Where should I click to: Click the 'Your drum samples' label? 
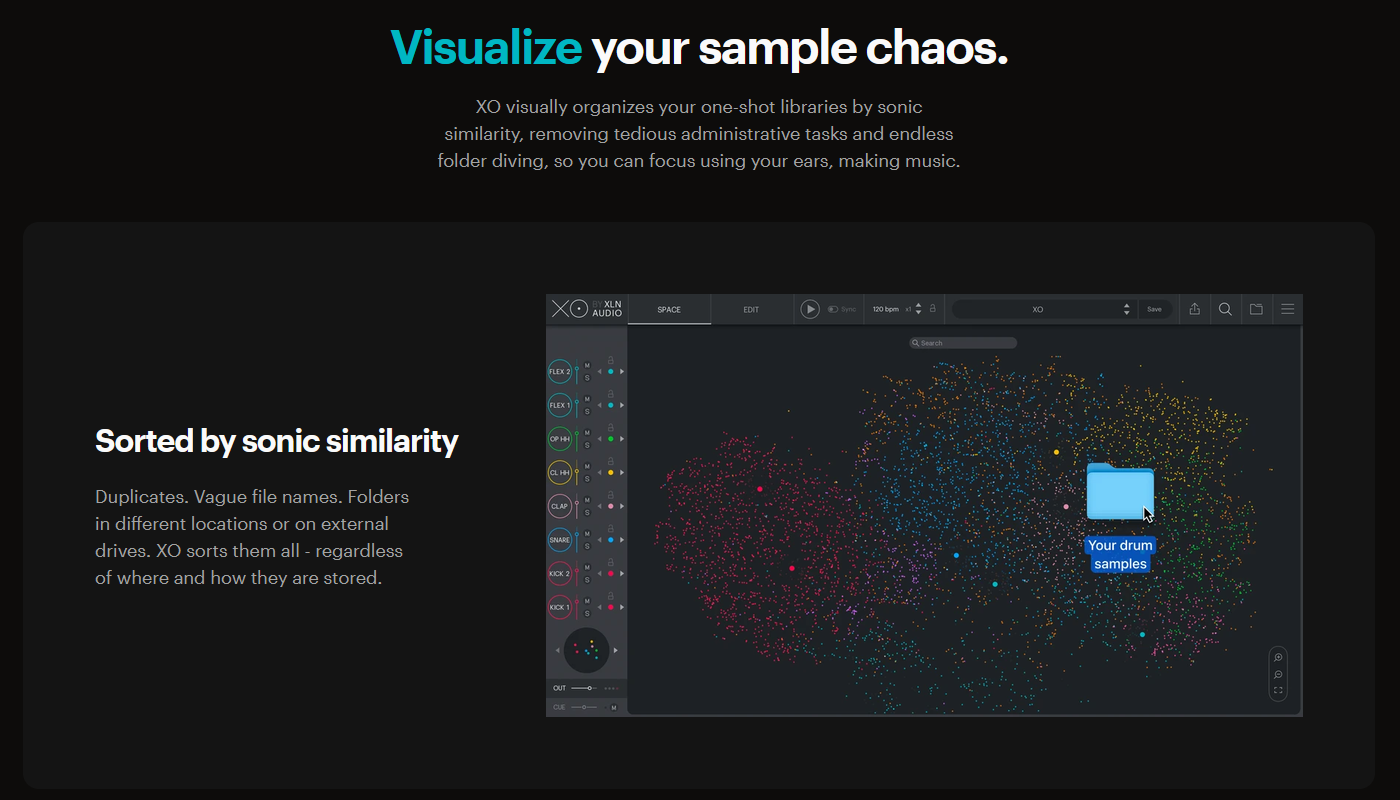1120,555
